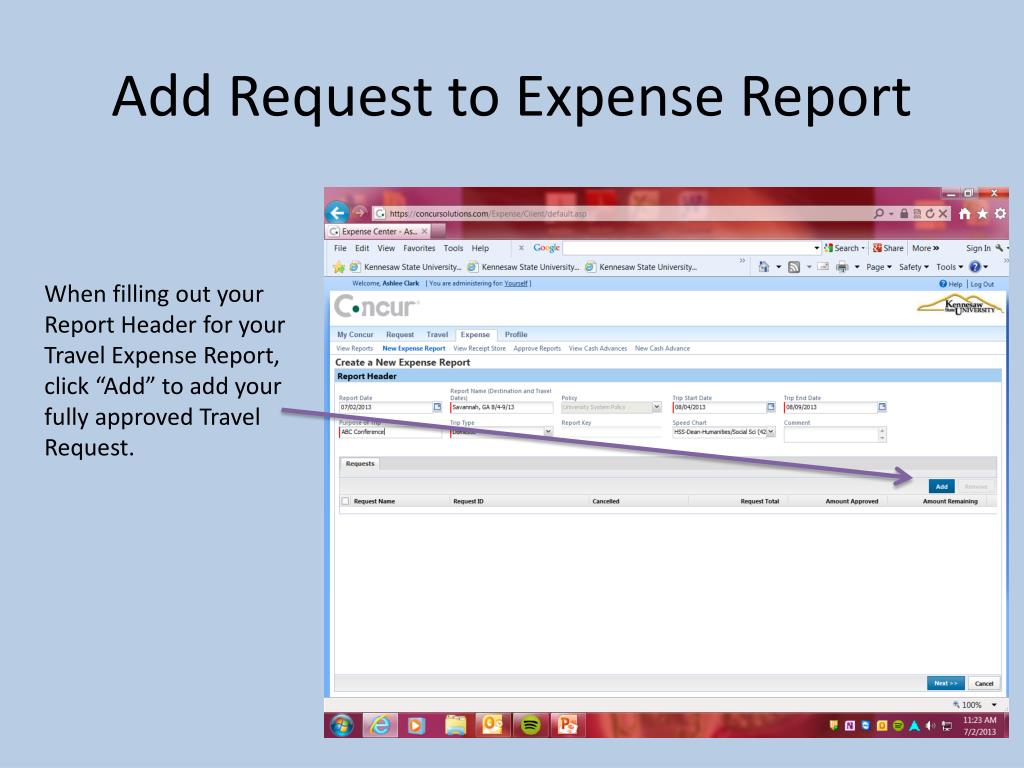
Task: Click the blue Help question mark in command bar
Action: 975,266
